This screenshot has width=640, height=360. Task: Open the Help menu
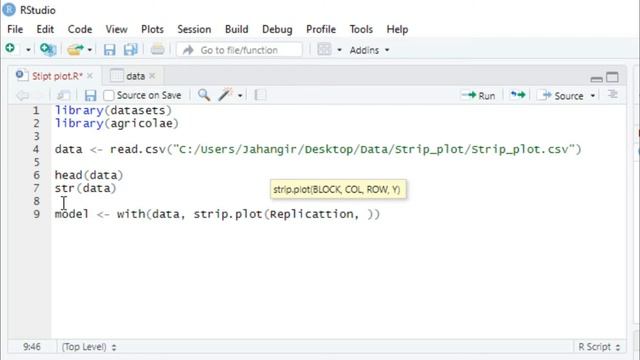pyautogui.click(x=397, y=29)
